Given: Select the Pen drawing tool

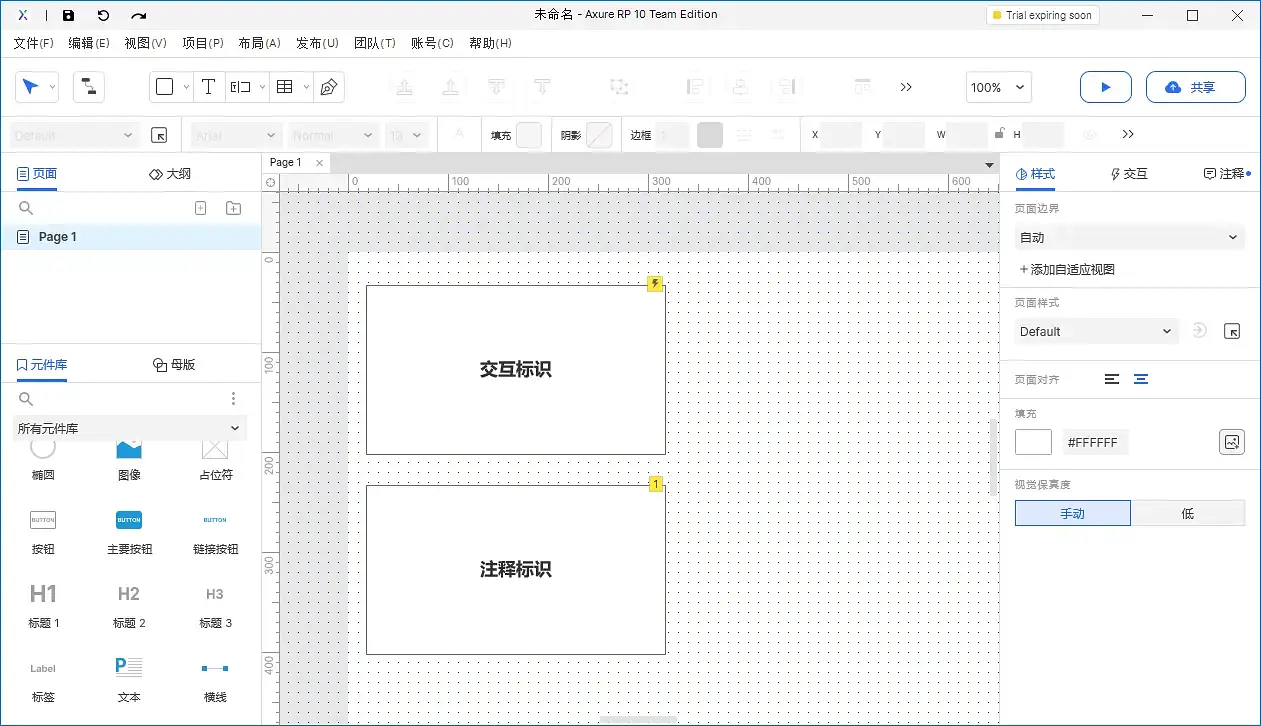Looking at the screenshot, I should [327, 87].
